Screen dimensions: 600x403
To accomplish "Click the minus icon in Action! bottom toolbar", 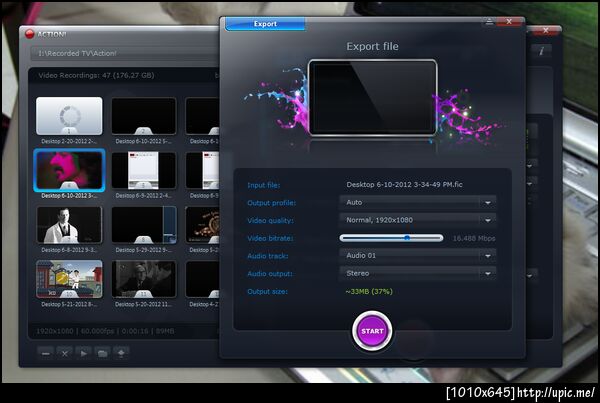I will (46, 353).
